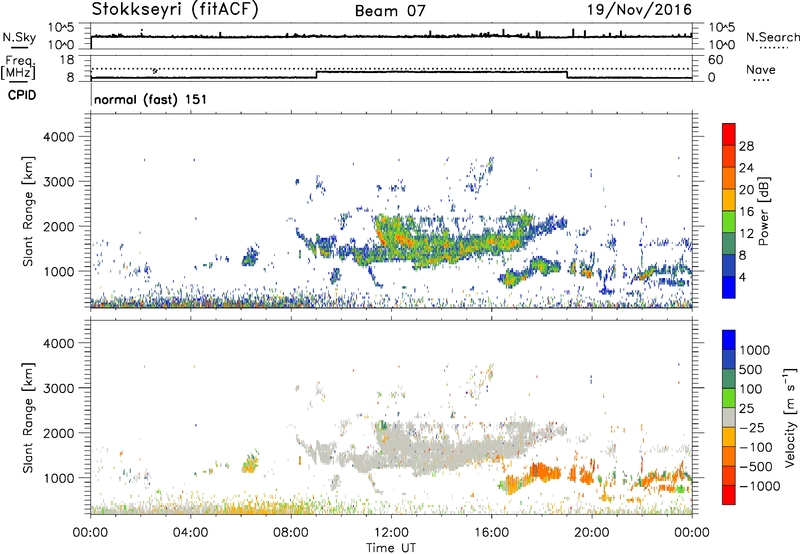Click the 'Freq. [MHz]' axis label
This screenshot has height=554, width=800.
coord(18,68)
